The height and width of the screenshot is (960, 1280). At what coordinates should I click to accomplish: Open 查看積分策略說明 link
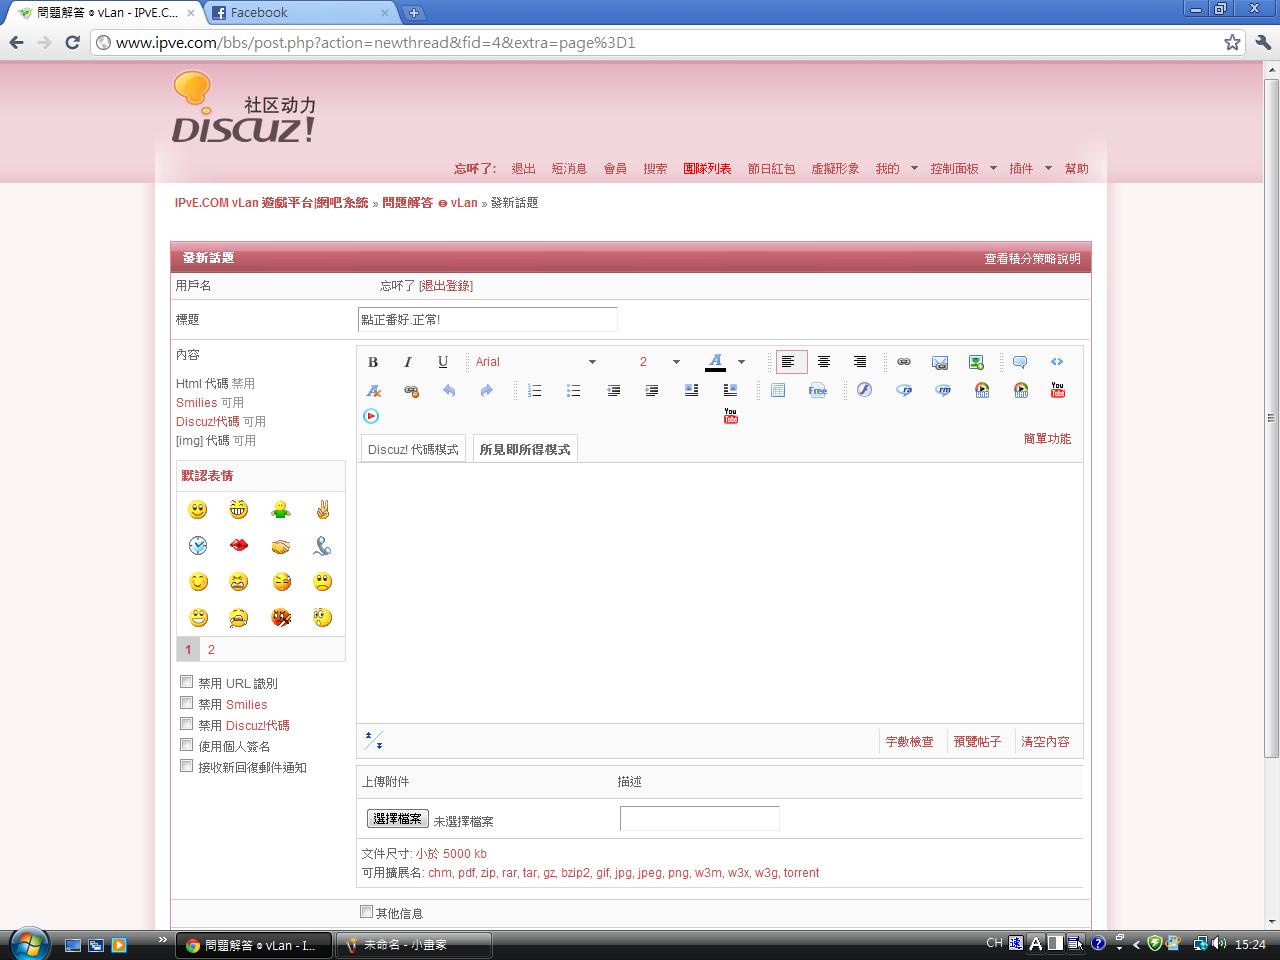(1032, 258)
